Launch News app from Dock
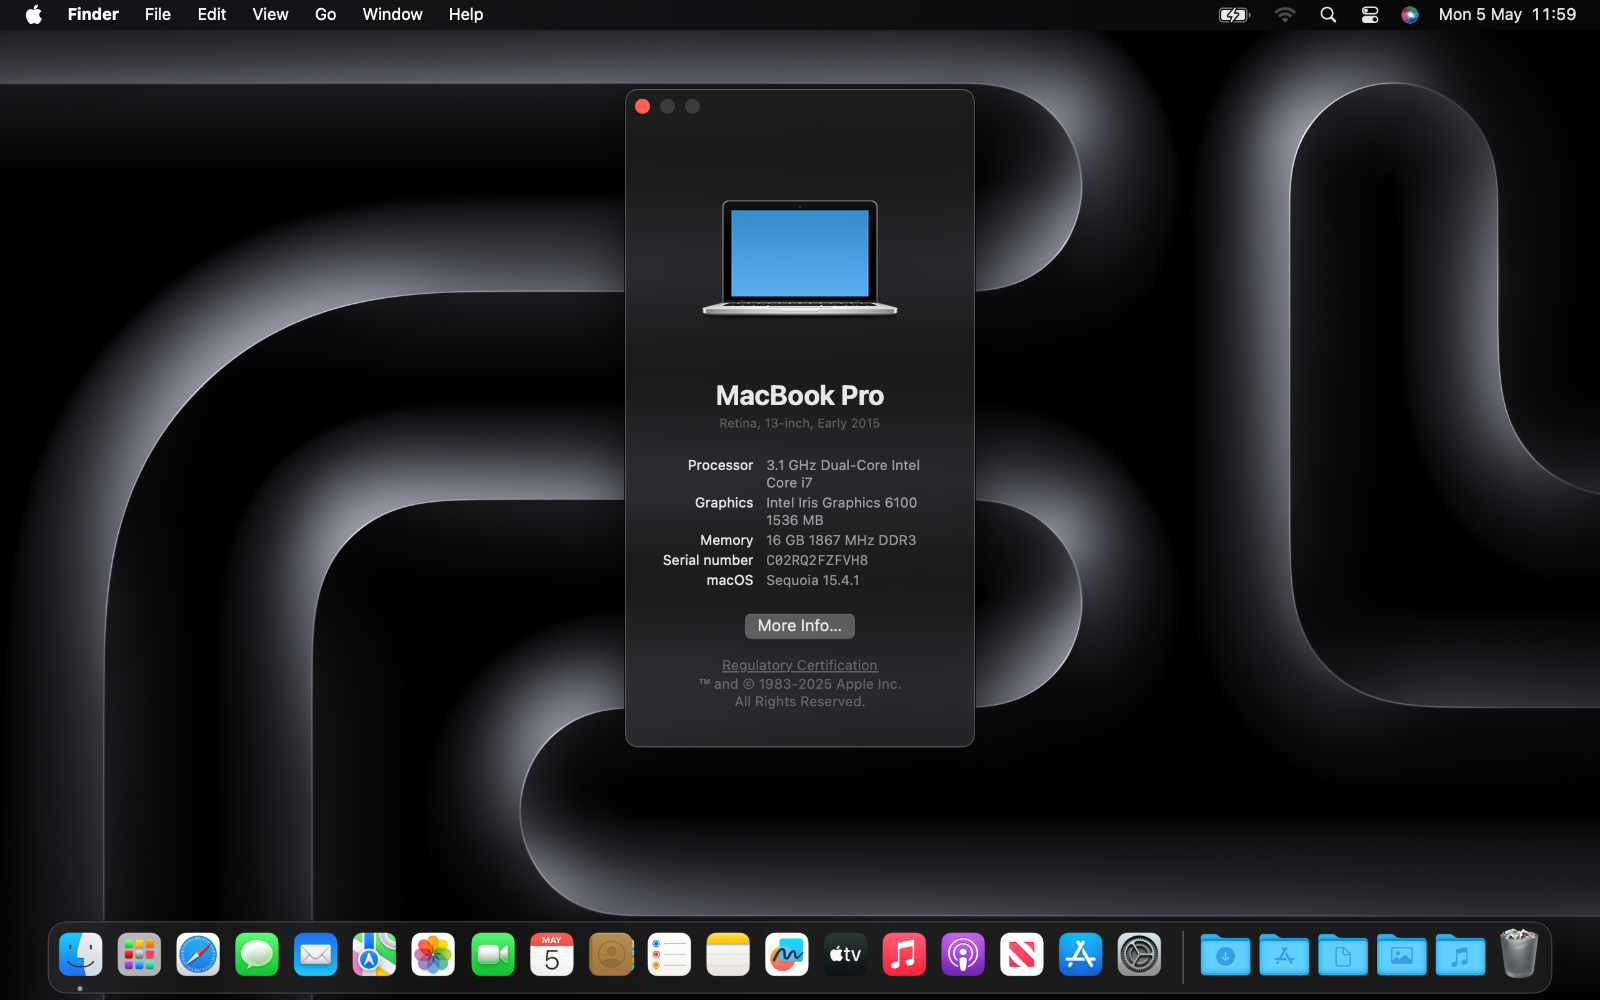 tap(1022, 955)
